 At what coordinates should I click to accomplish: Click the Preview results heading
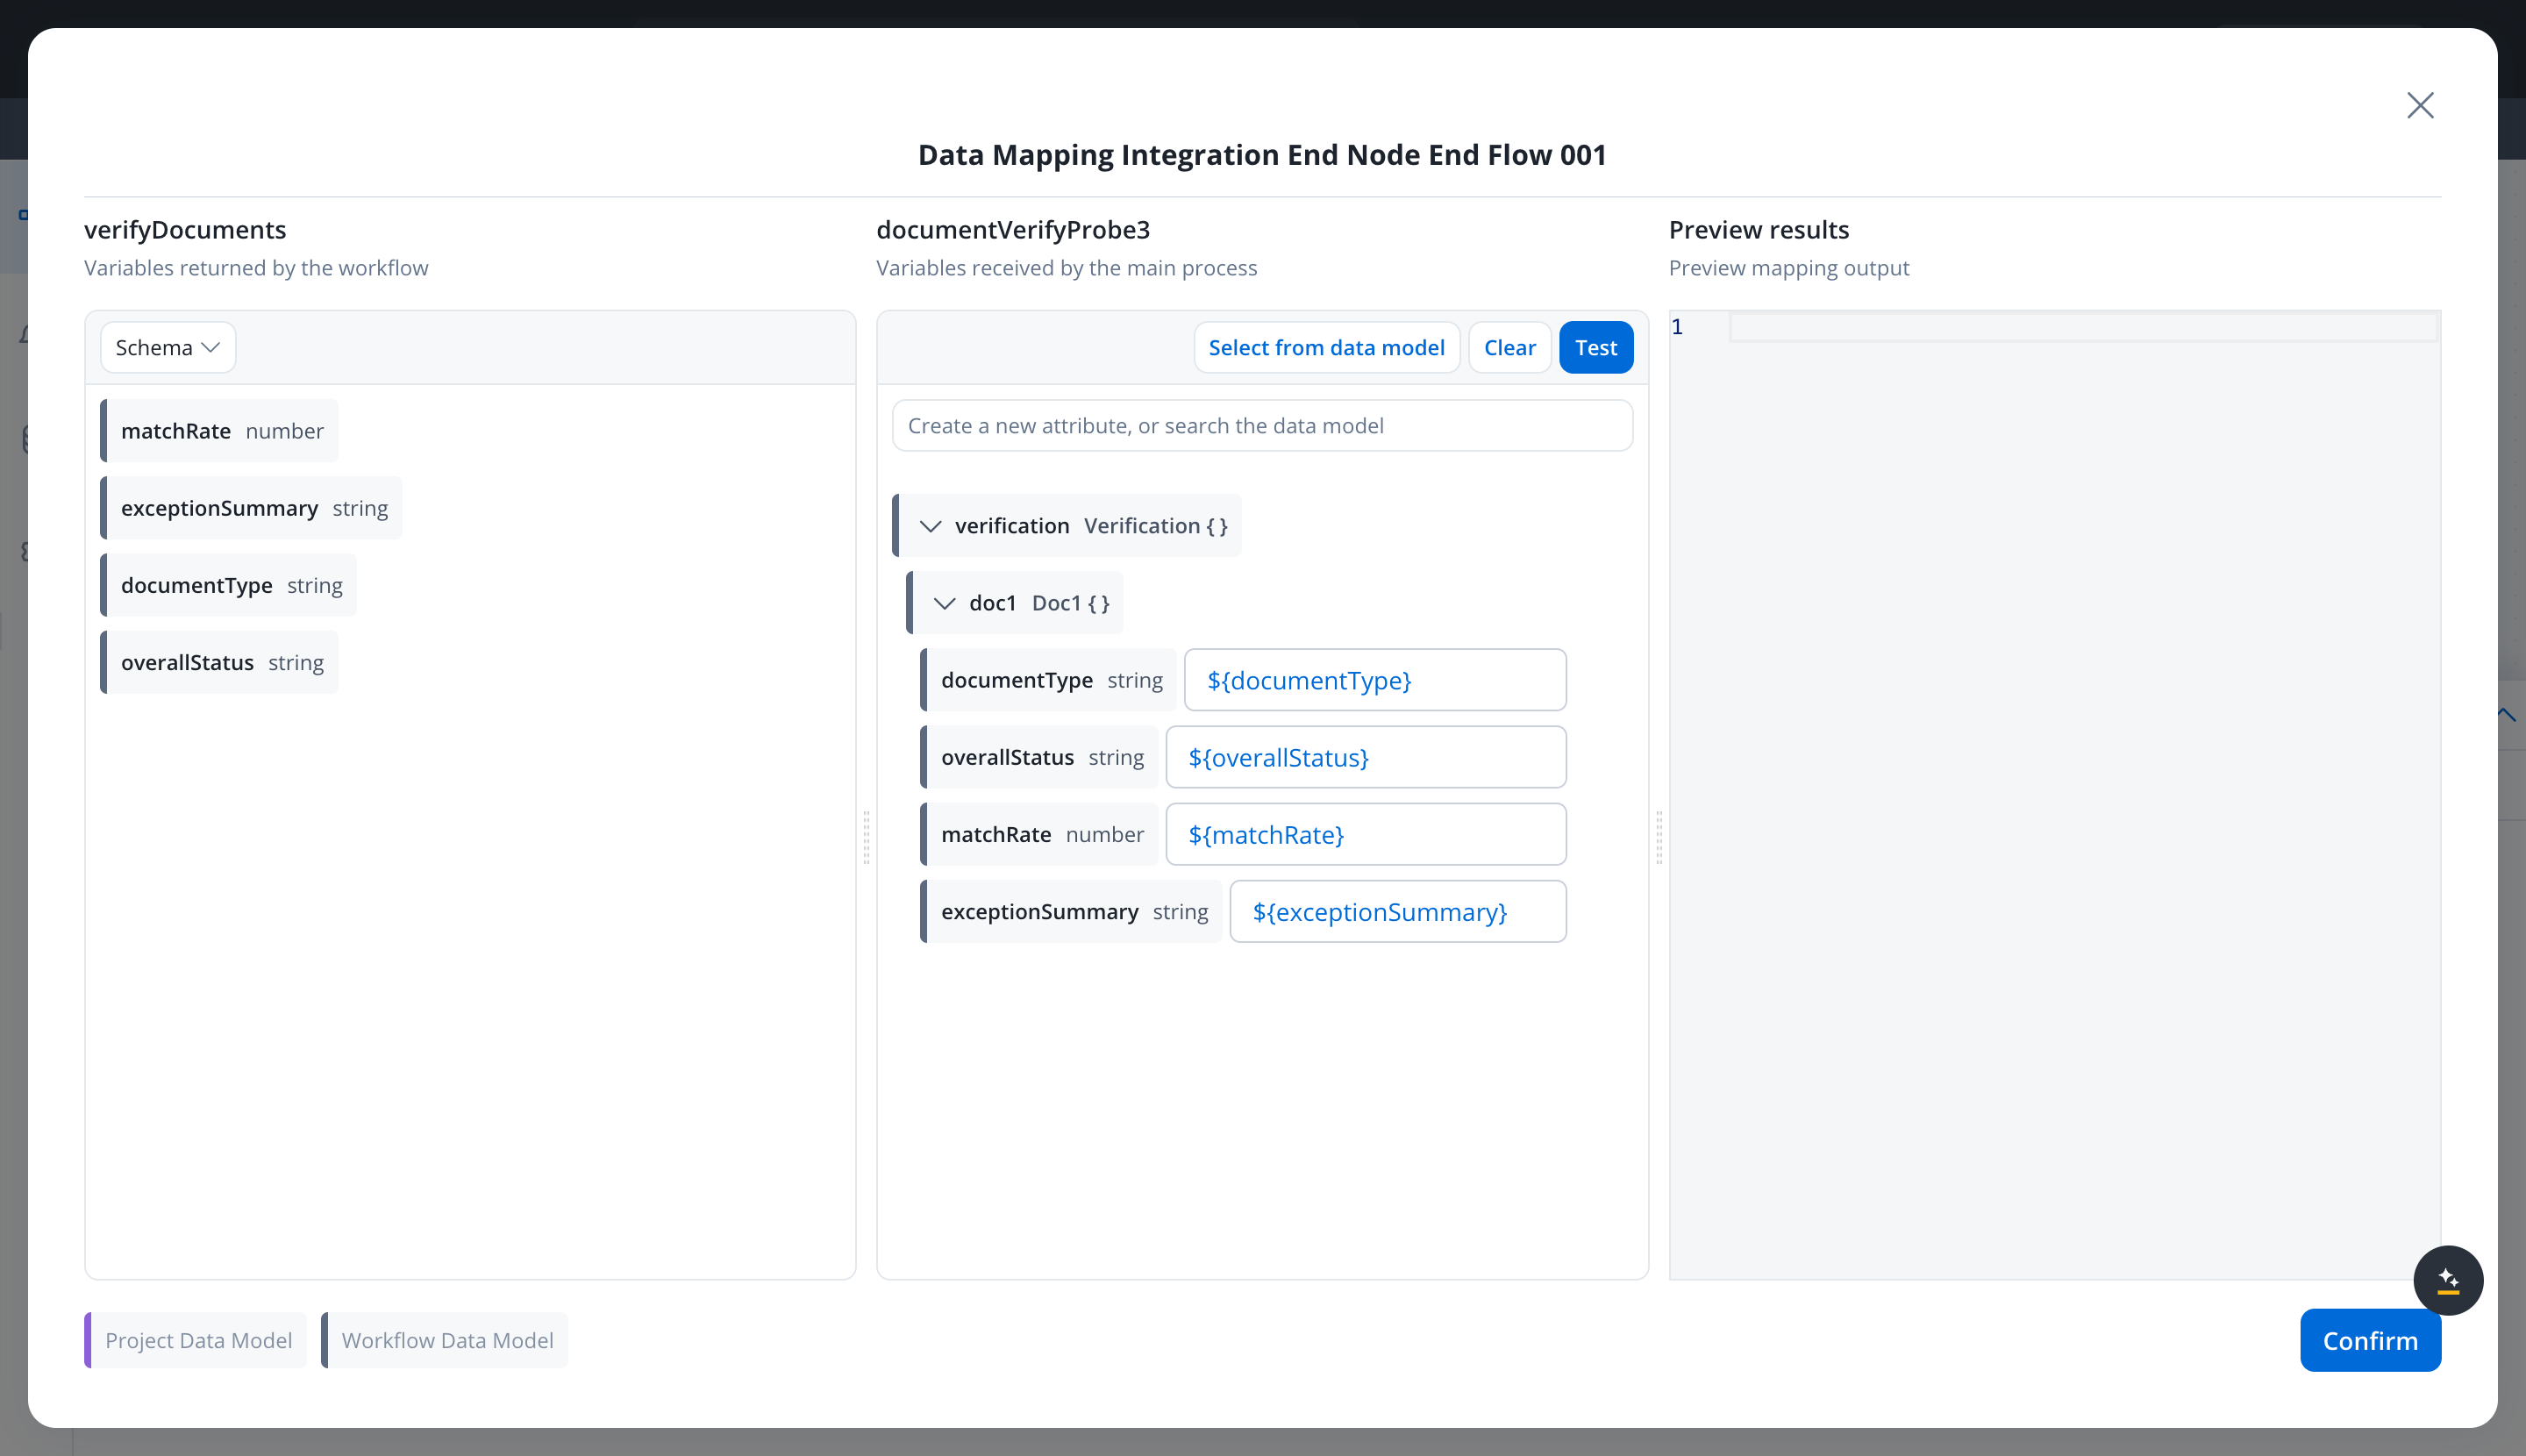[1759, 229]
